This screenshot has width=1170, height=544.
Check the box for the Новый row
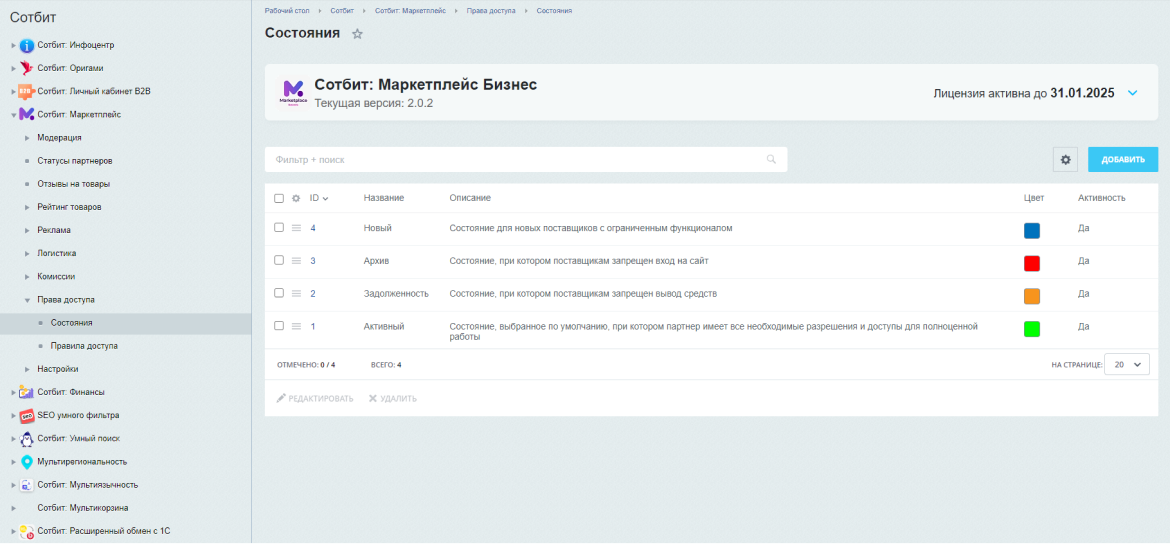pyautogui.click(x=279, y=228)
